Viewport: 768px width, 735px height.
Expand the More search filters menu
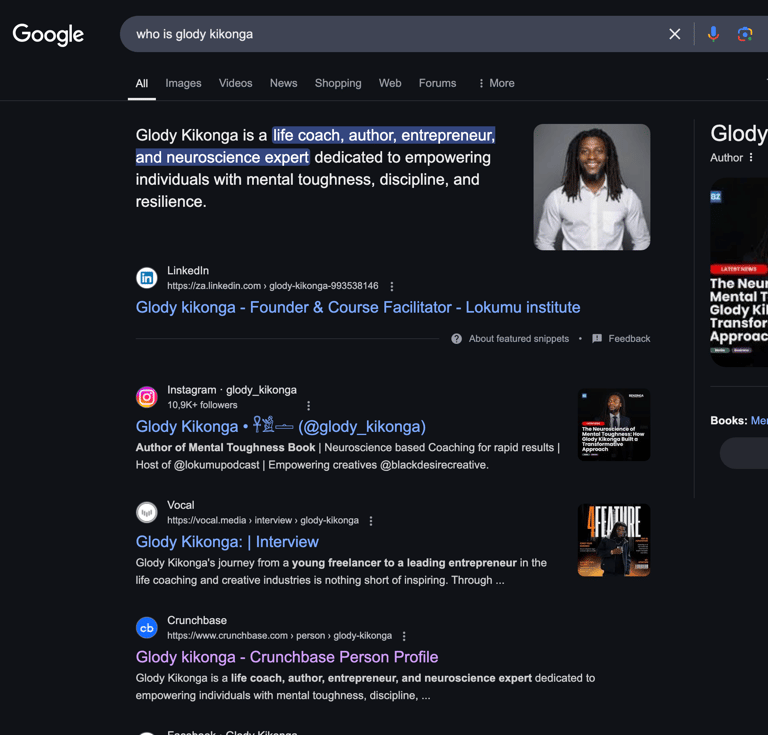496,83
